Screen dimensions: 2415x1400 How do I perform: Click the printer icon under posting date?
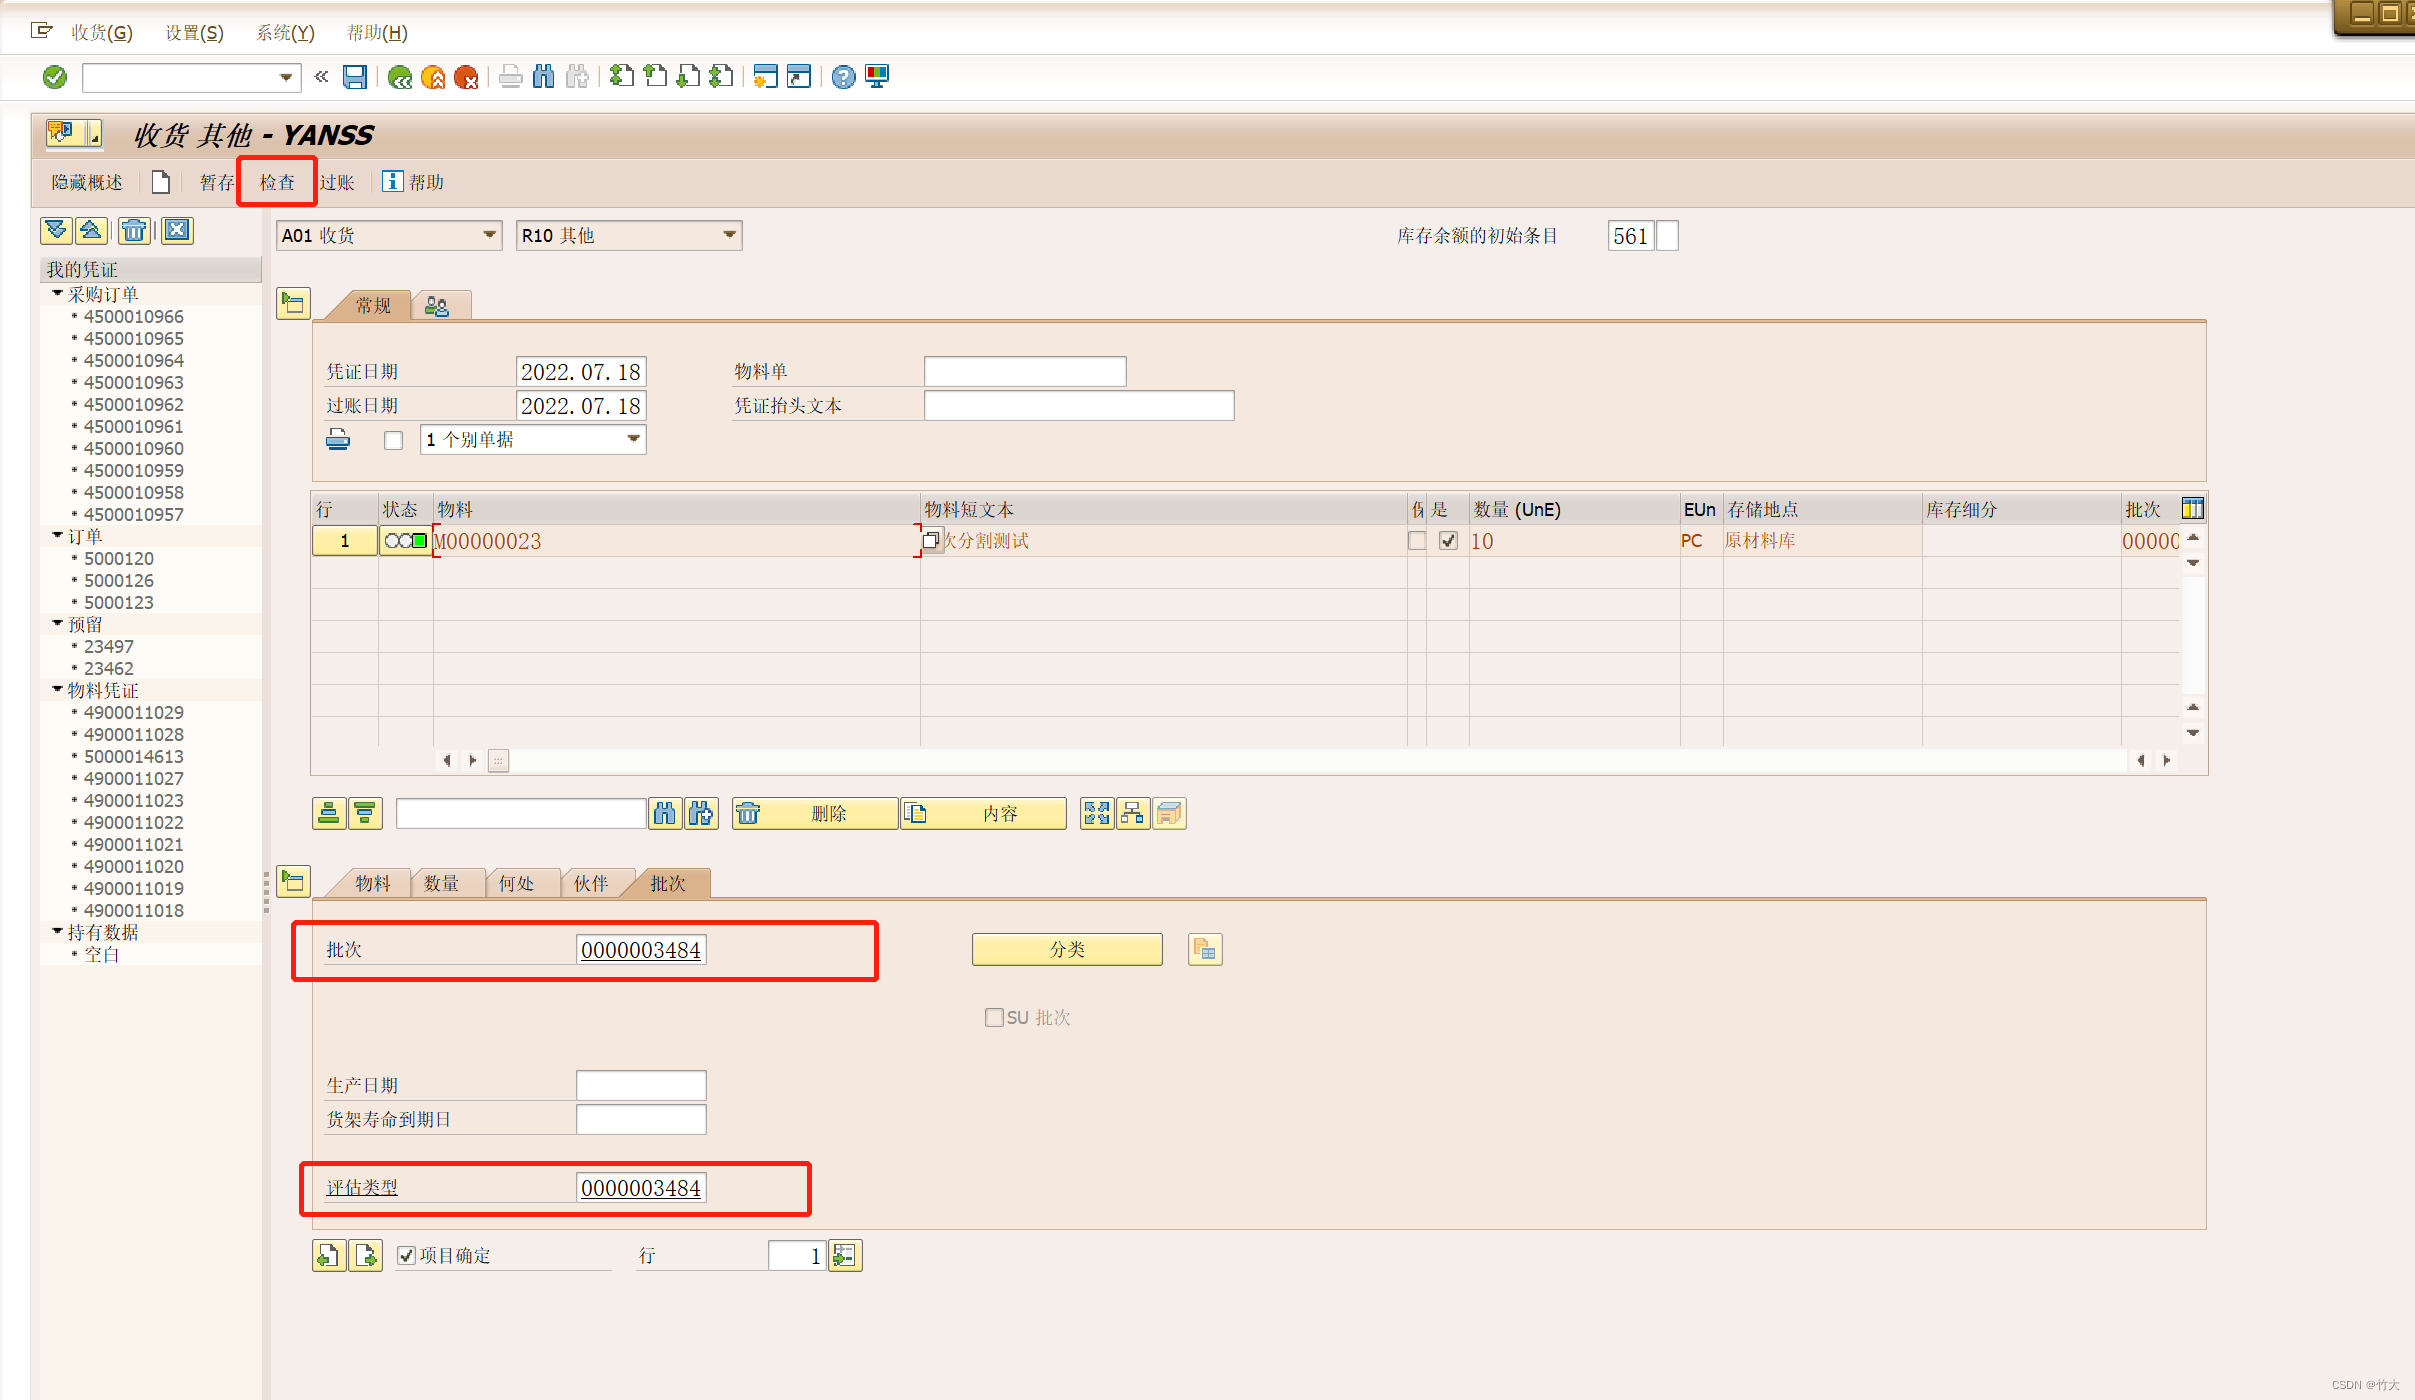click(338, 440)
